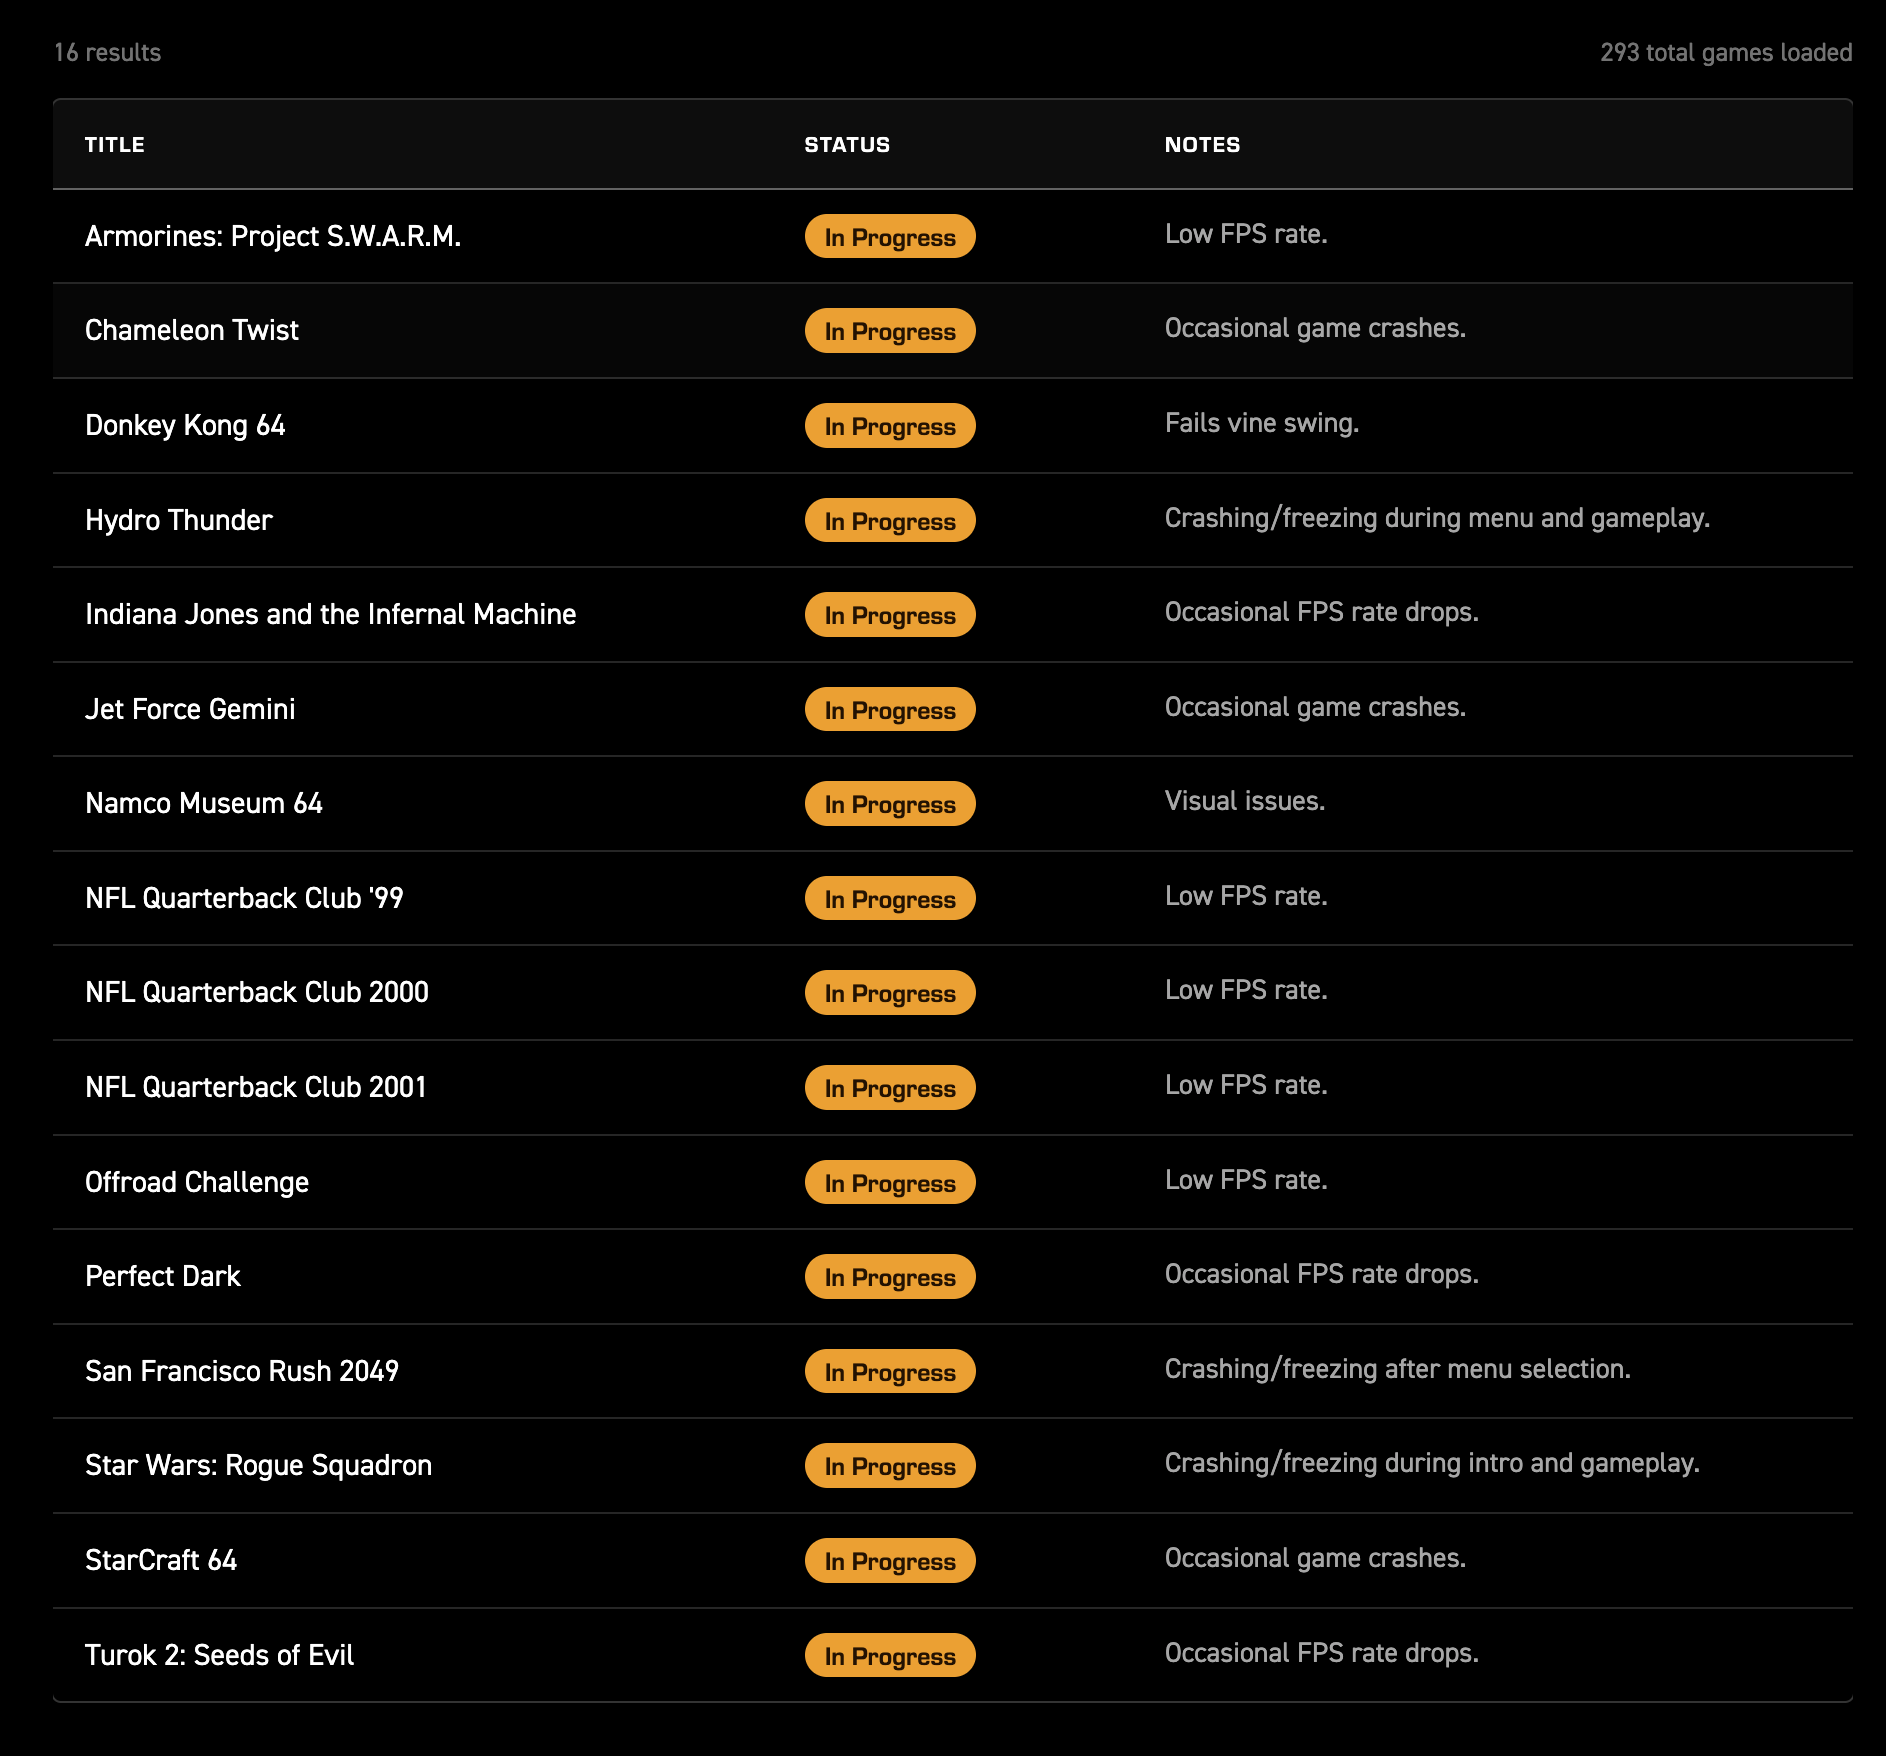The height and width of the screenshot is (1756, 1886).
Task: Select the "16 results" count text
Action: (x=107, y=52)
